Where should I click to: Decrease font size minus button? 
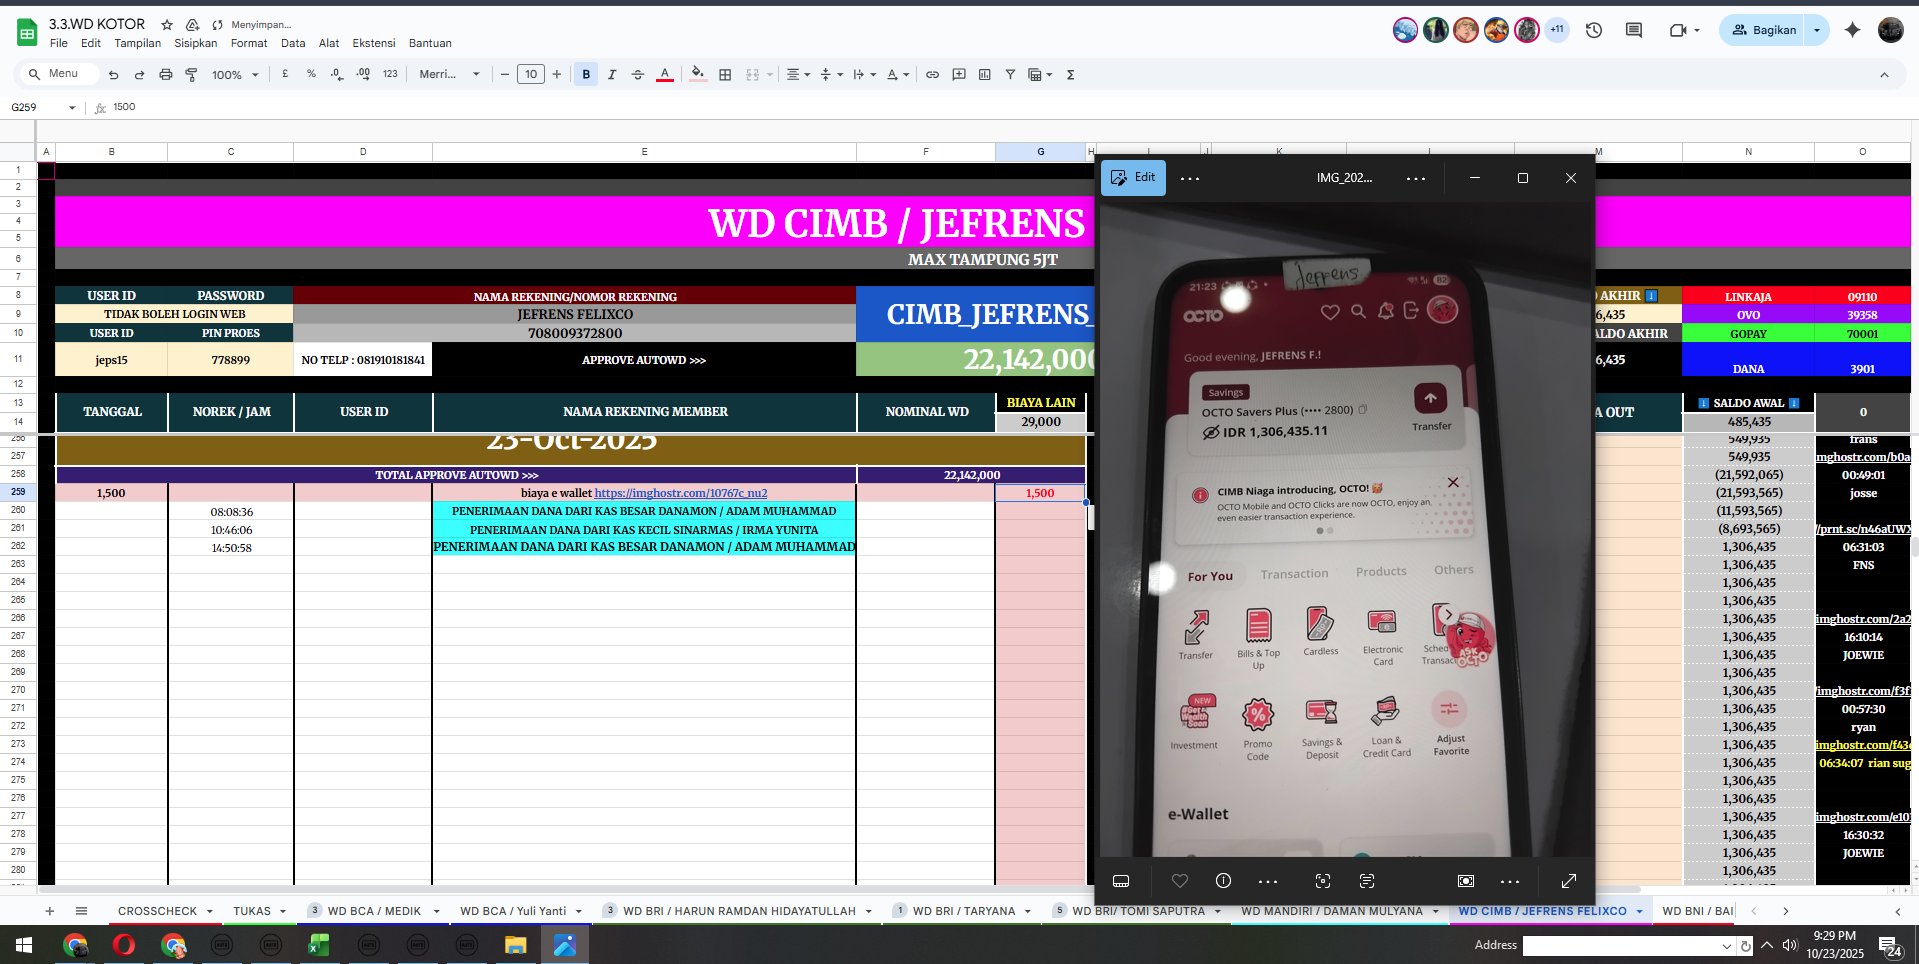pyautogui.click(x=505, y=74)
